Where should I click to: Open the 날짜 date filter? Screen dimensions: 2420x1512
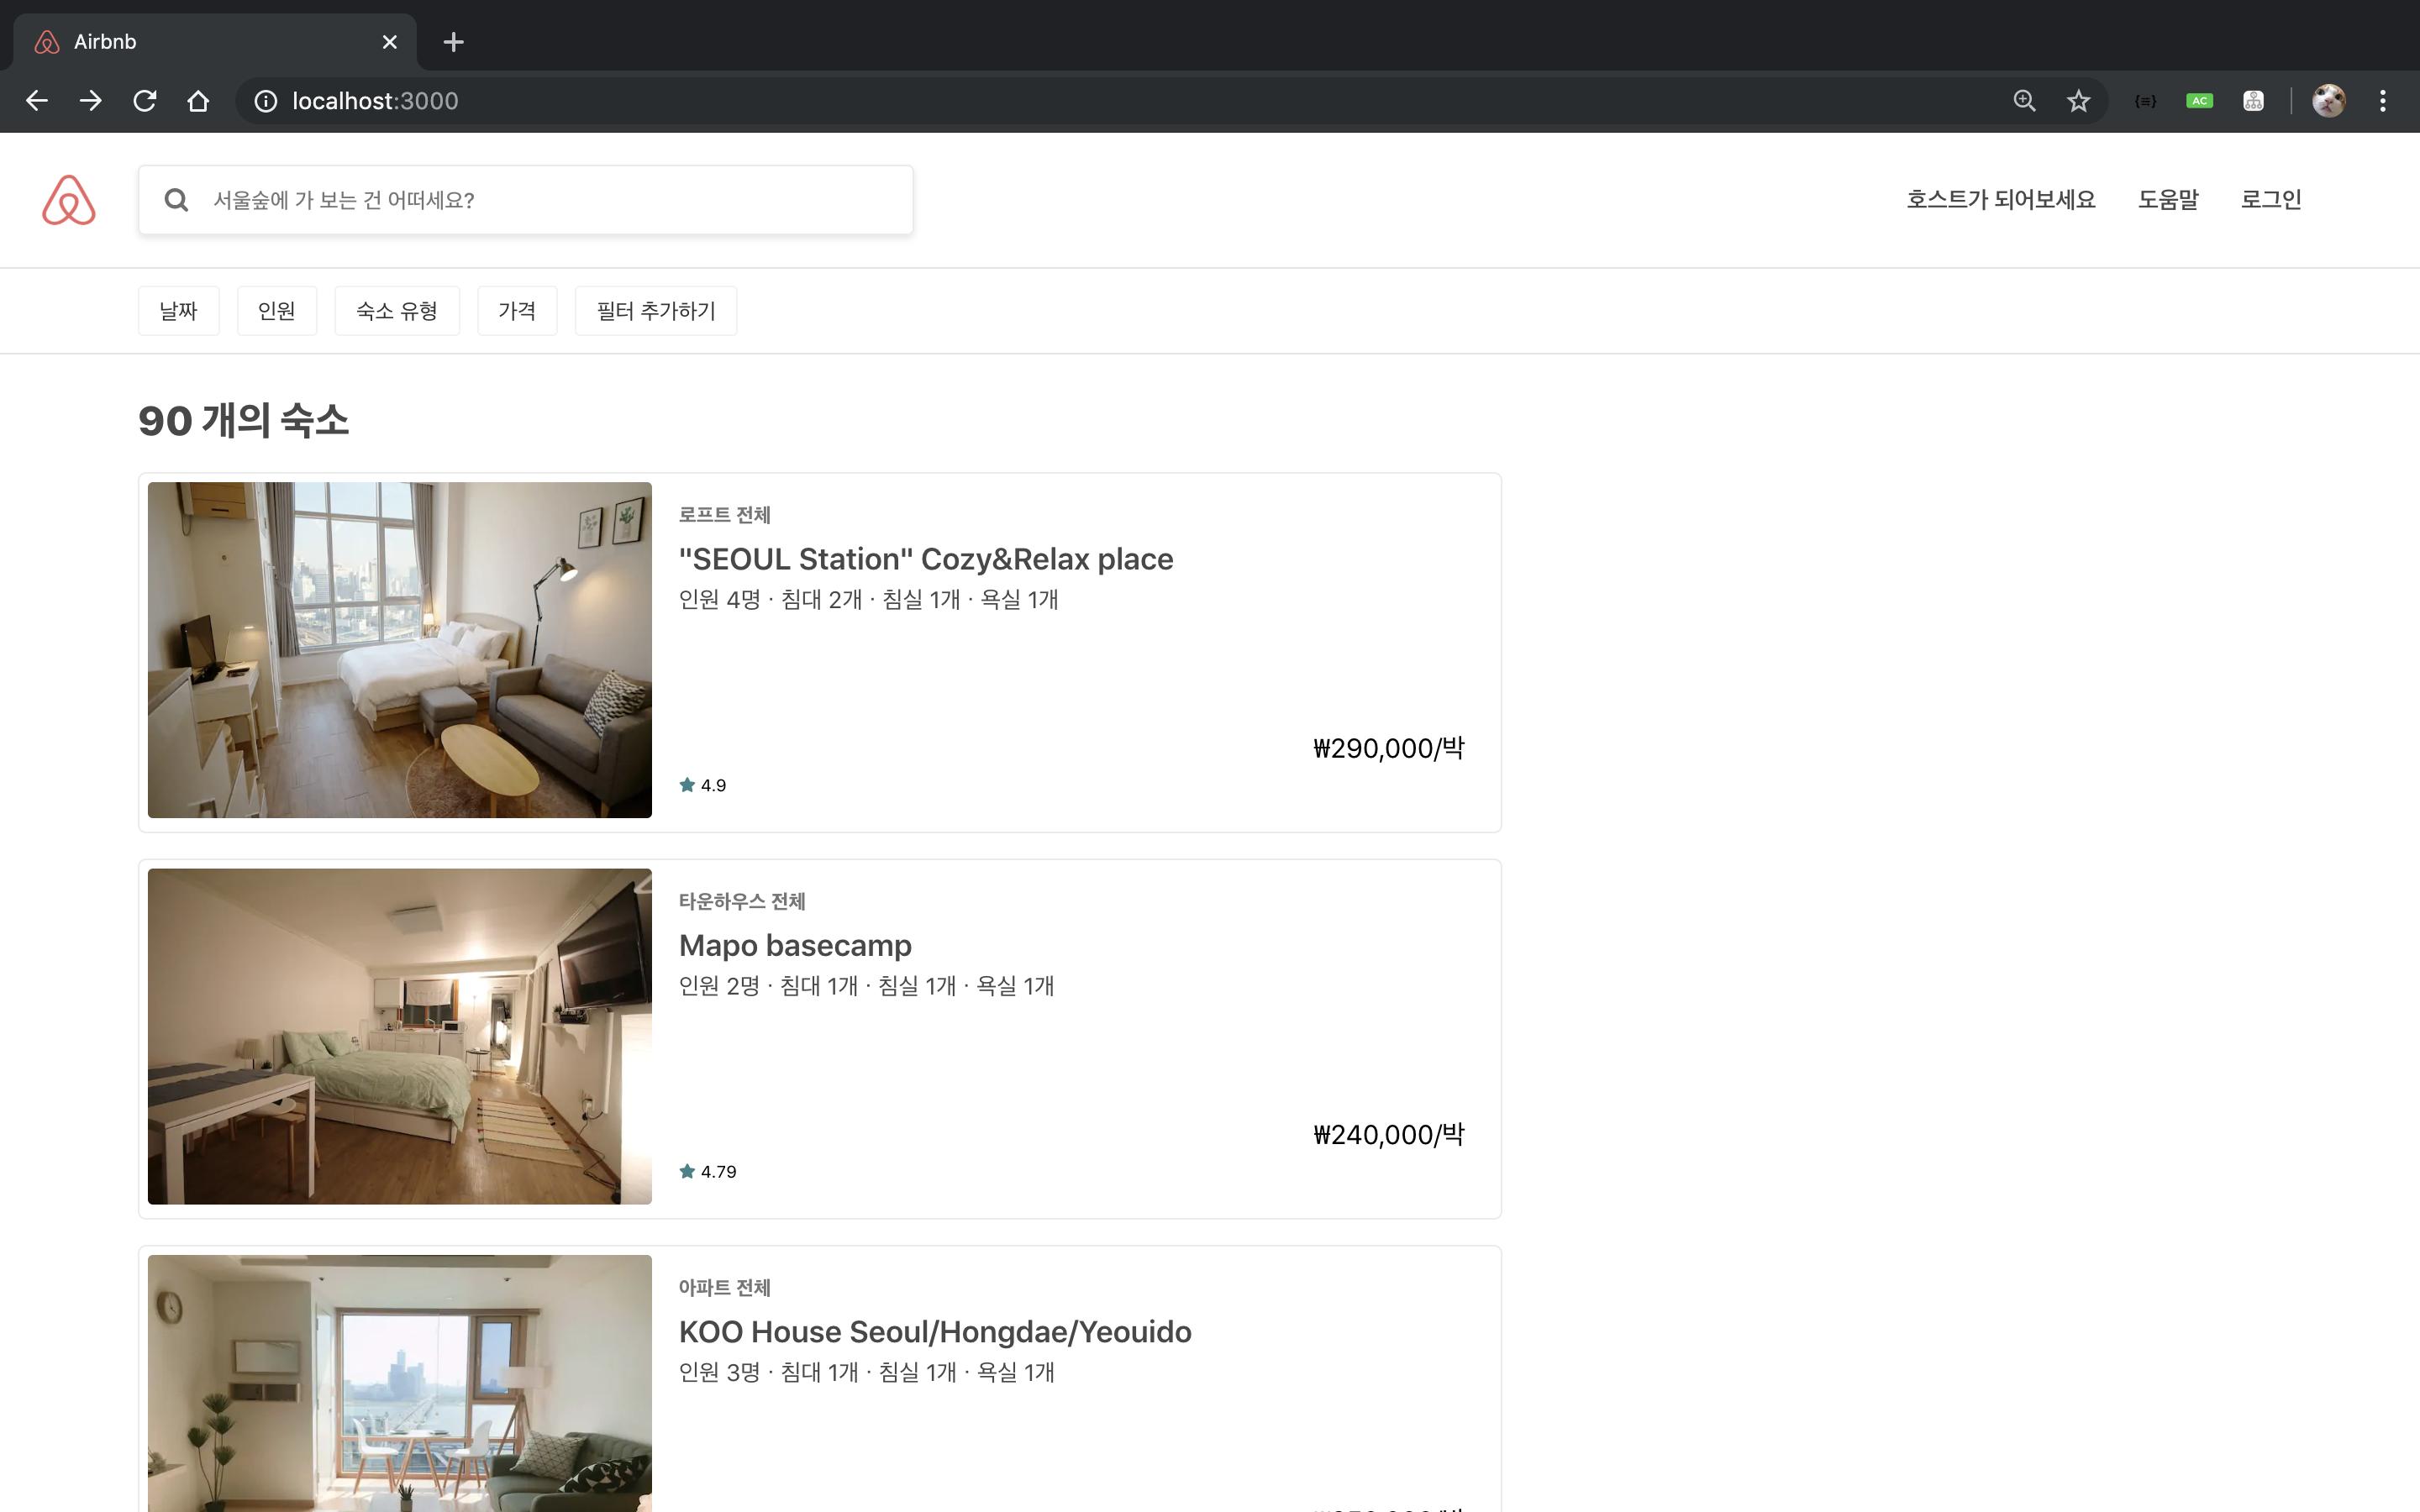click(x=178, y=311)
